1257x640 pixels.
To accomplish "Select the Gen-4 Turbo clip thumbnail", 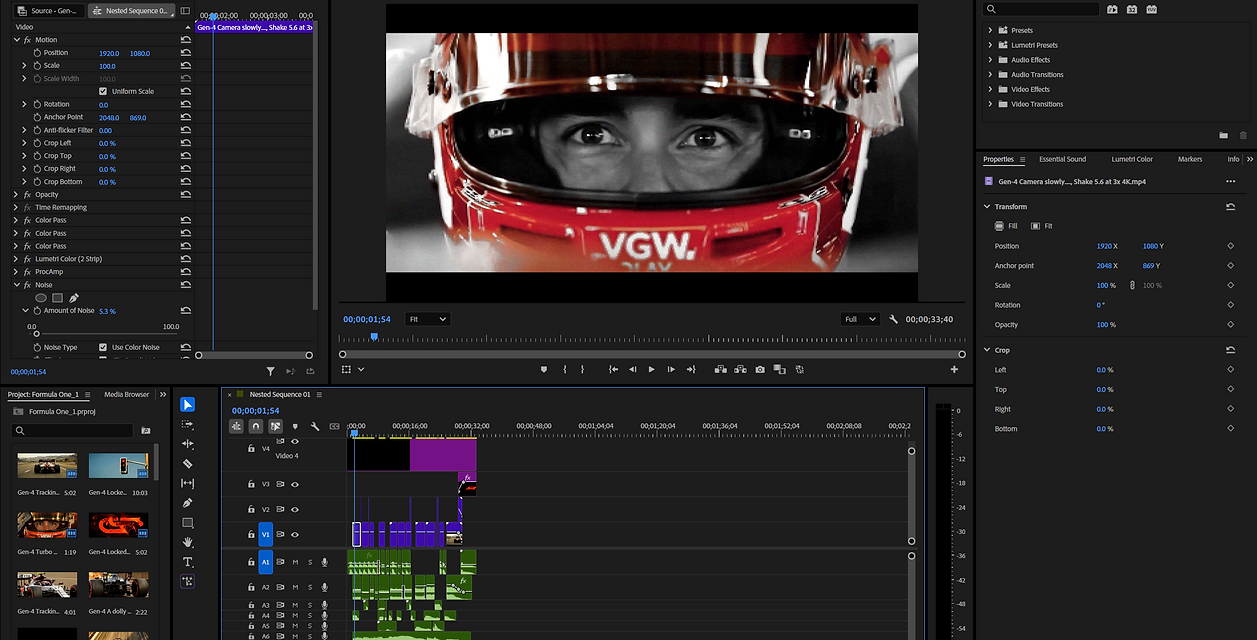I will click(x=47, y=526).
